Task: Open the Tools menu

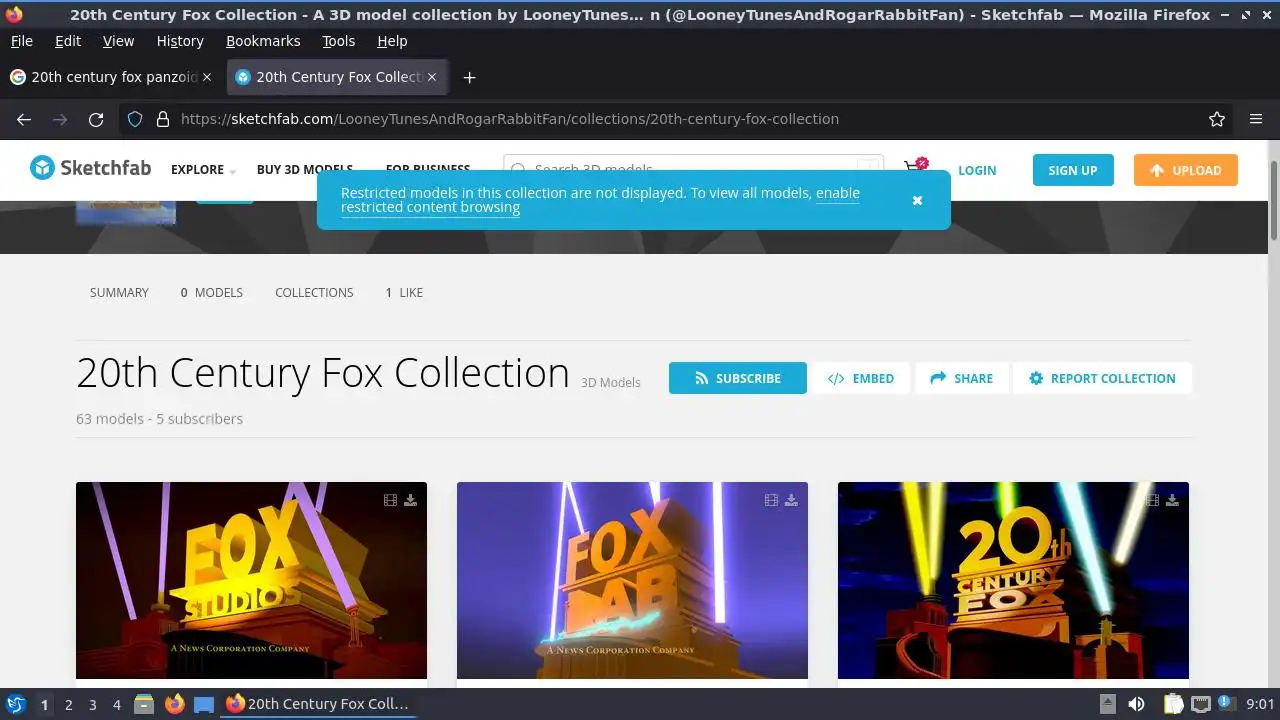Action: coord(338,41)
